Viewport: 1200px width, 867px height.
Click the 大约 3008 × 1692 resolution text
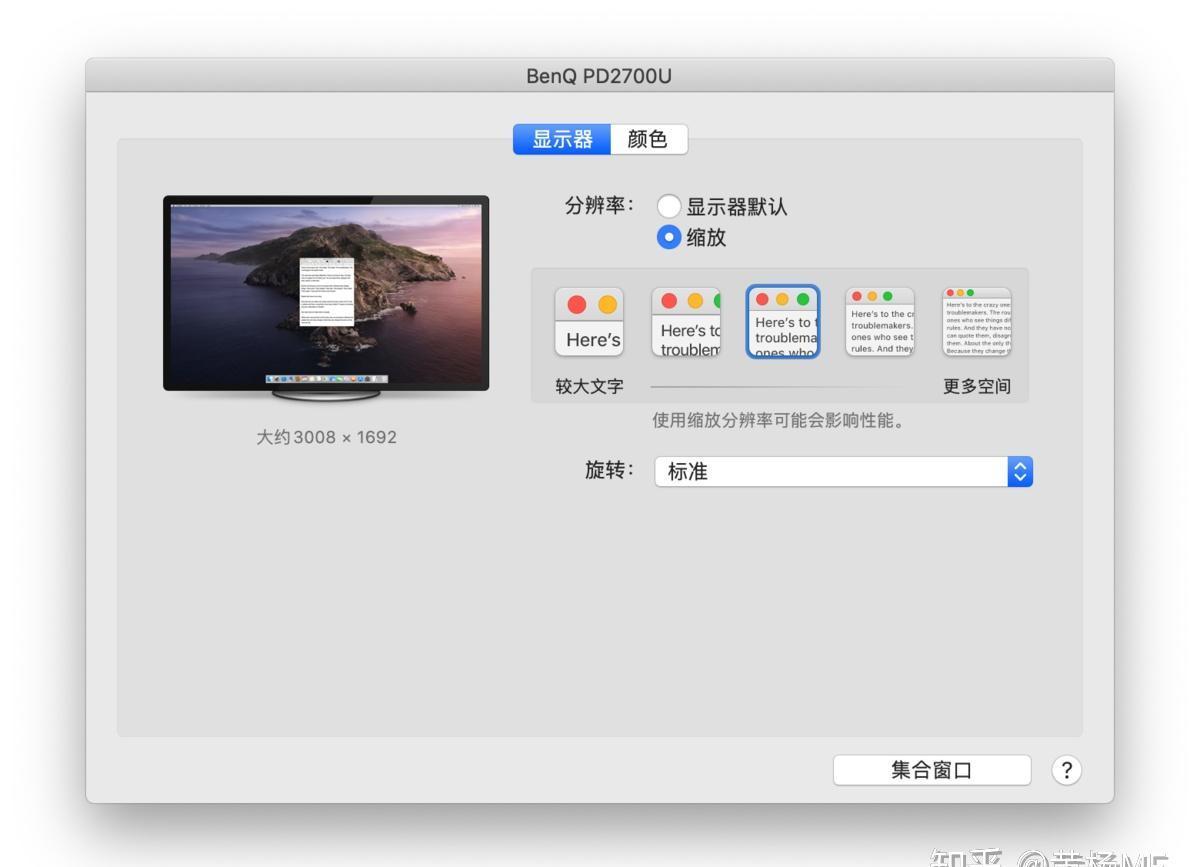326,437
